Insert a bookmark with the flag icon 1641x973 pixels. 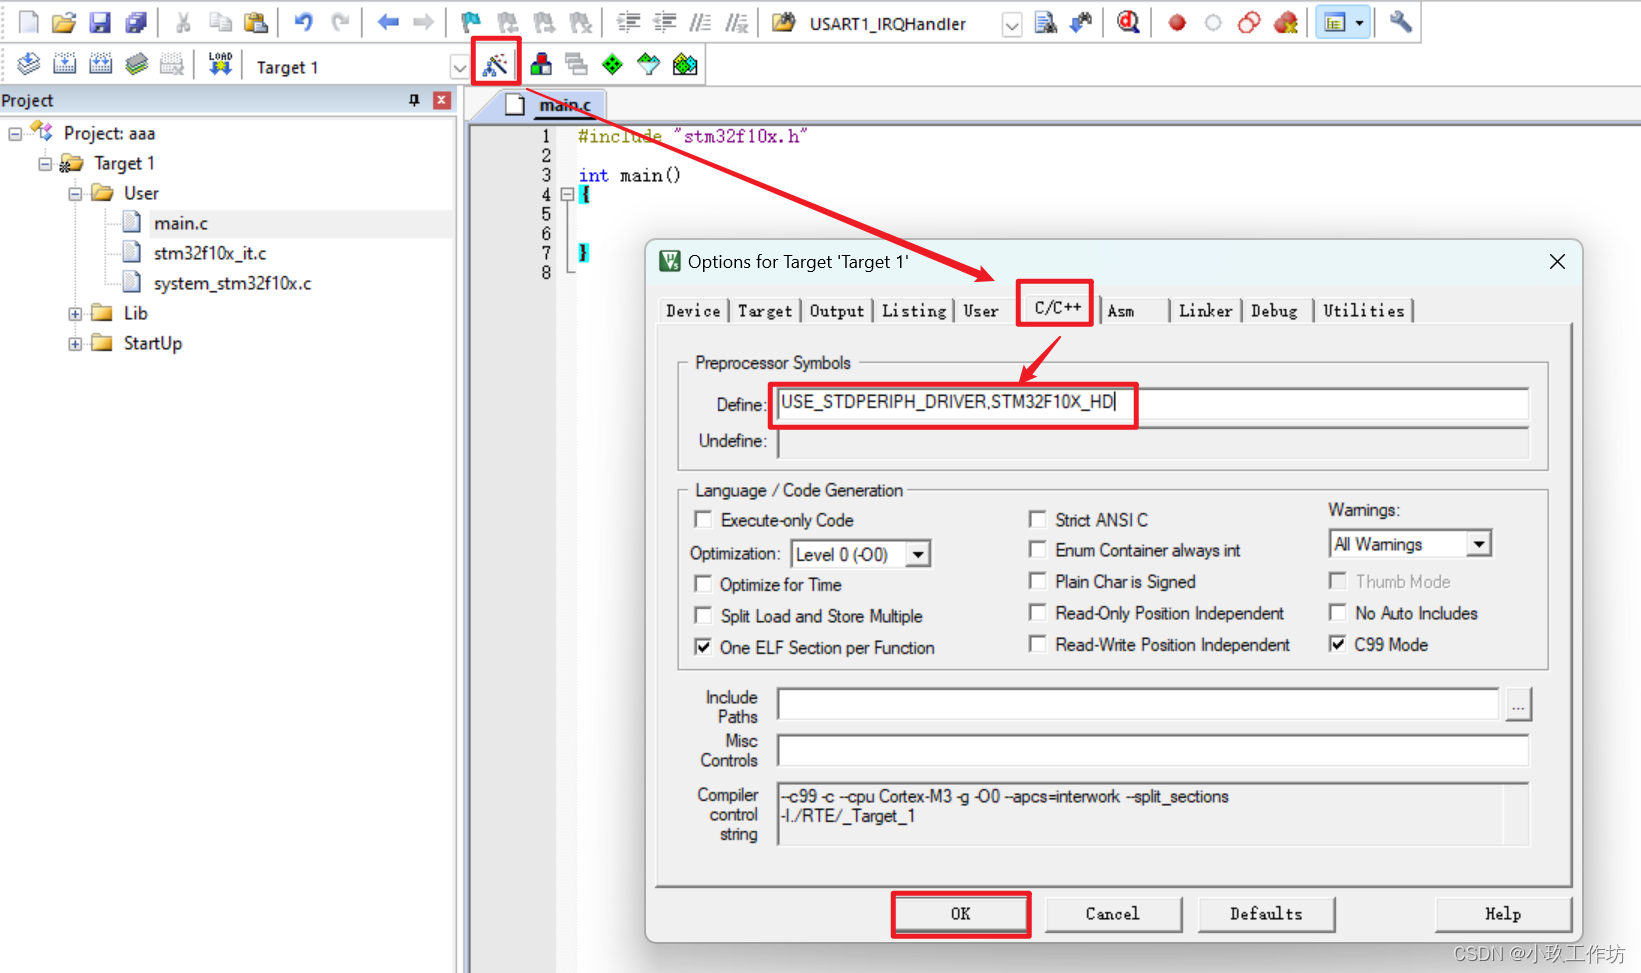point(471,22)
